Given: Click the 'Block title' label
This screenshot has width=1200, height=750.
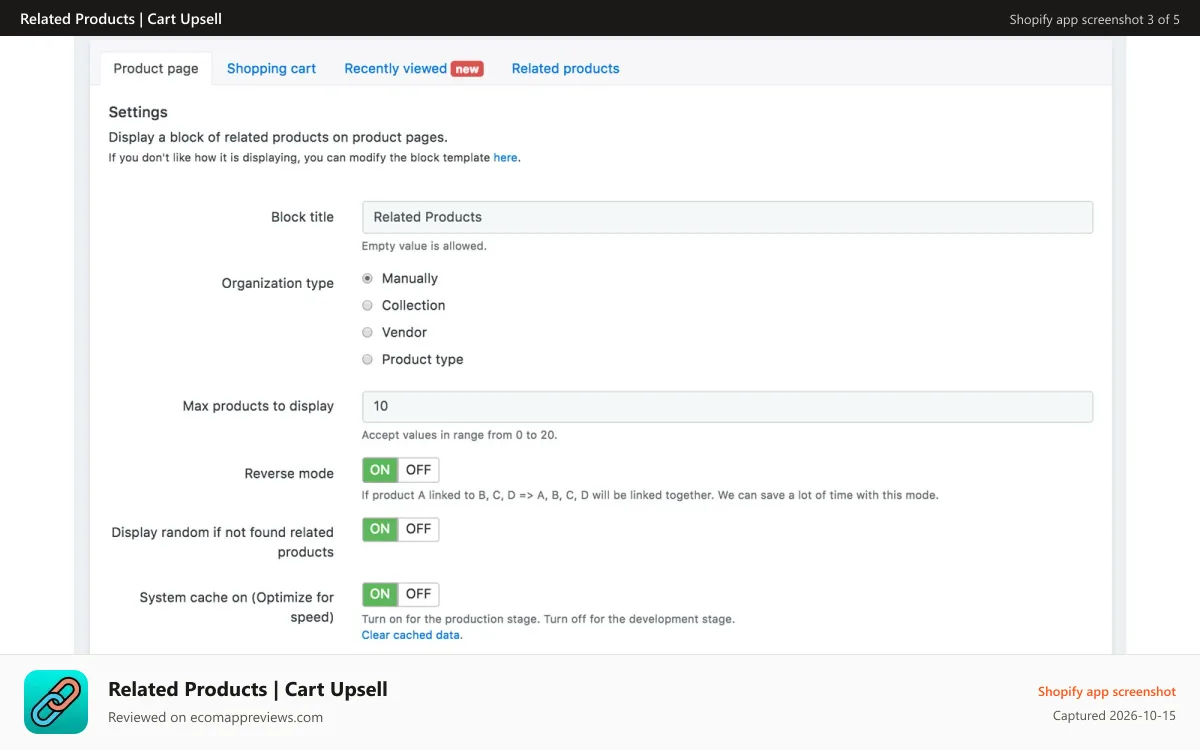Looking at the screenshot, I should click(x=302, y=217).
